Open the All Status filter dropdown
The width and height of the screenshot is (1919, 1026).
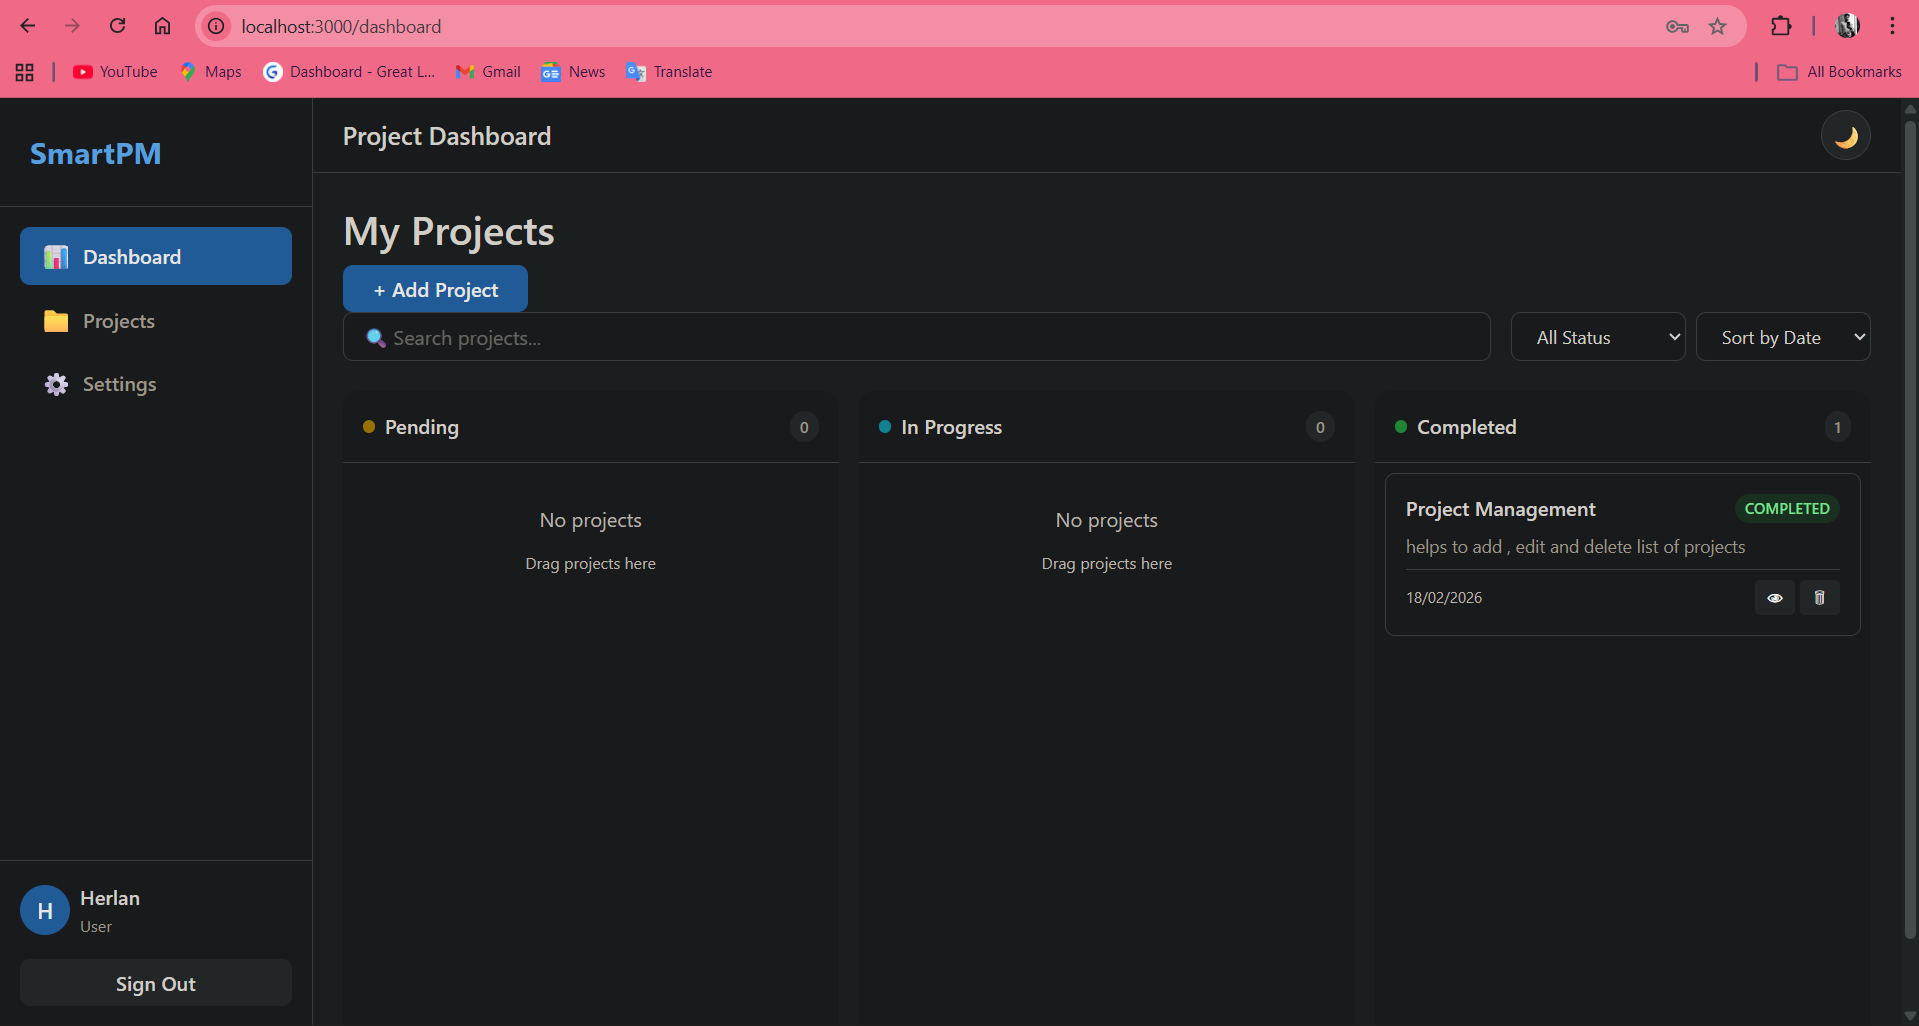click(1598, 337)
